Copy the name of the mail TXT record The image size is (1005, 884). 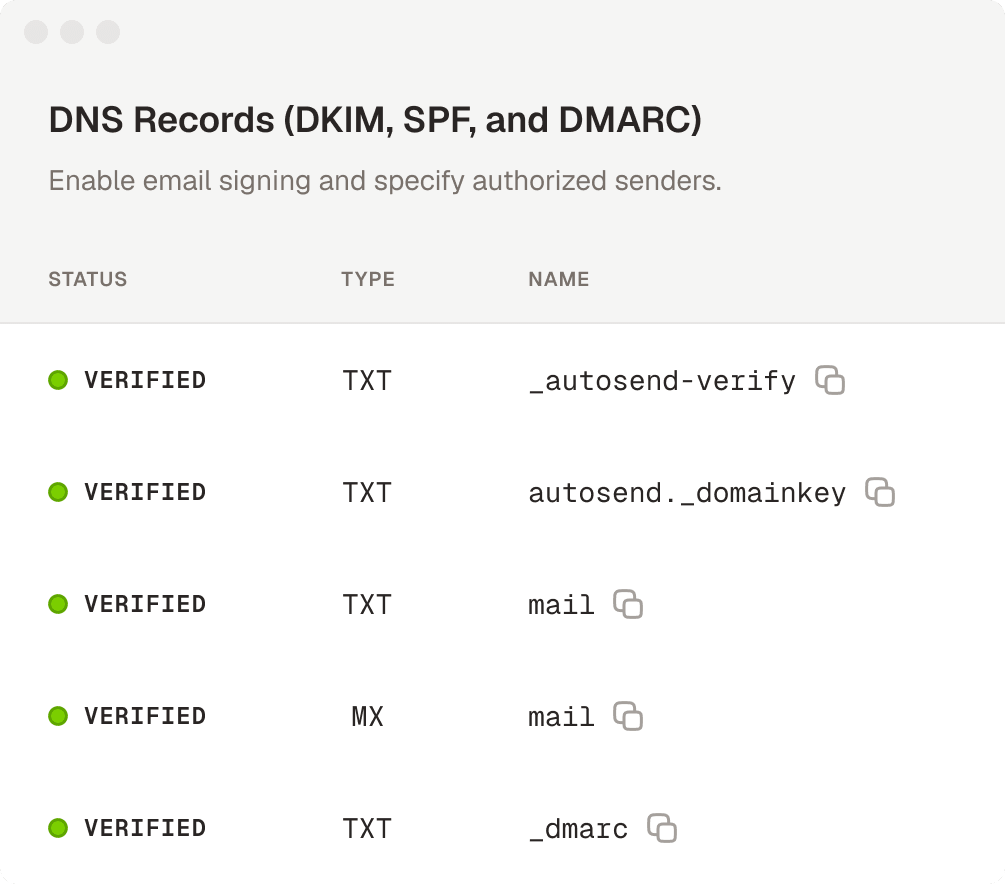[628, 604]
